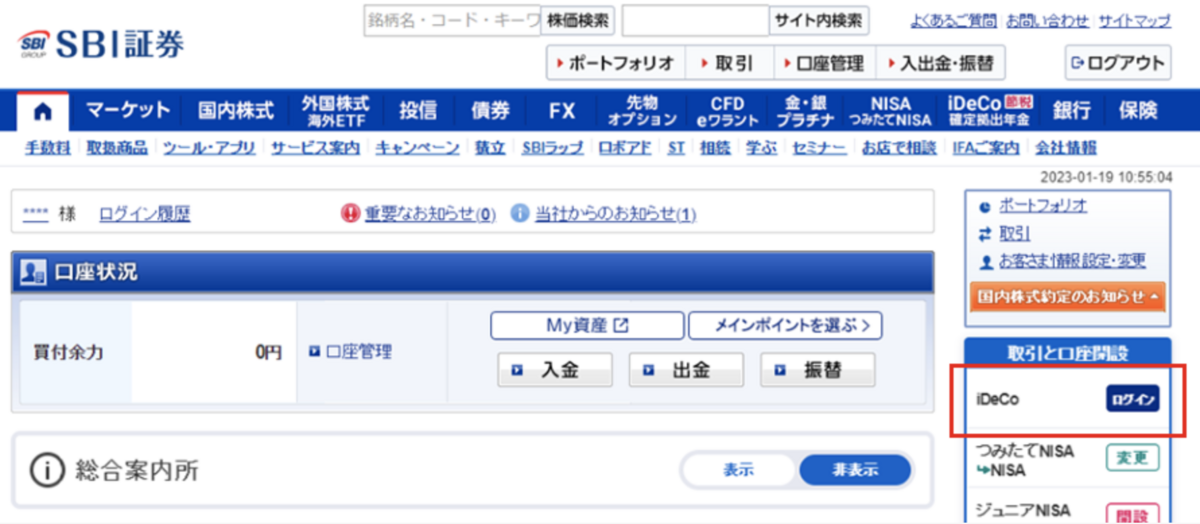The height and width of the screenshot is (524, 1200).
Task: Open the IFAご案内 submenu link
Action: (985, 148)
